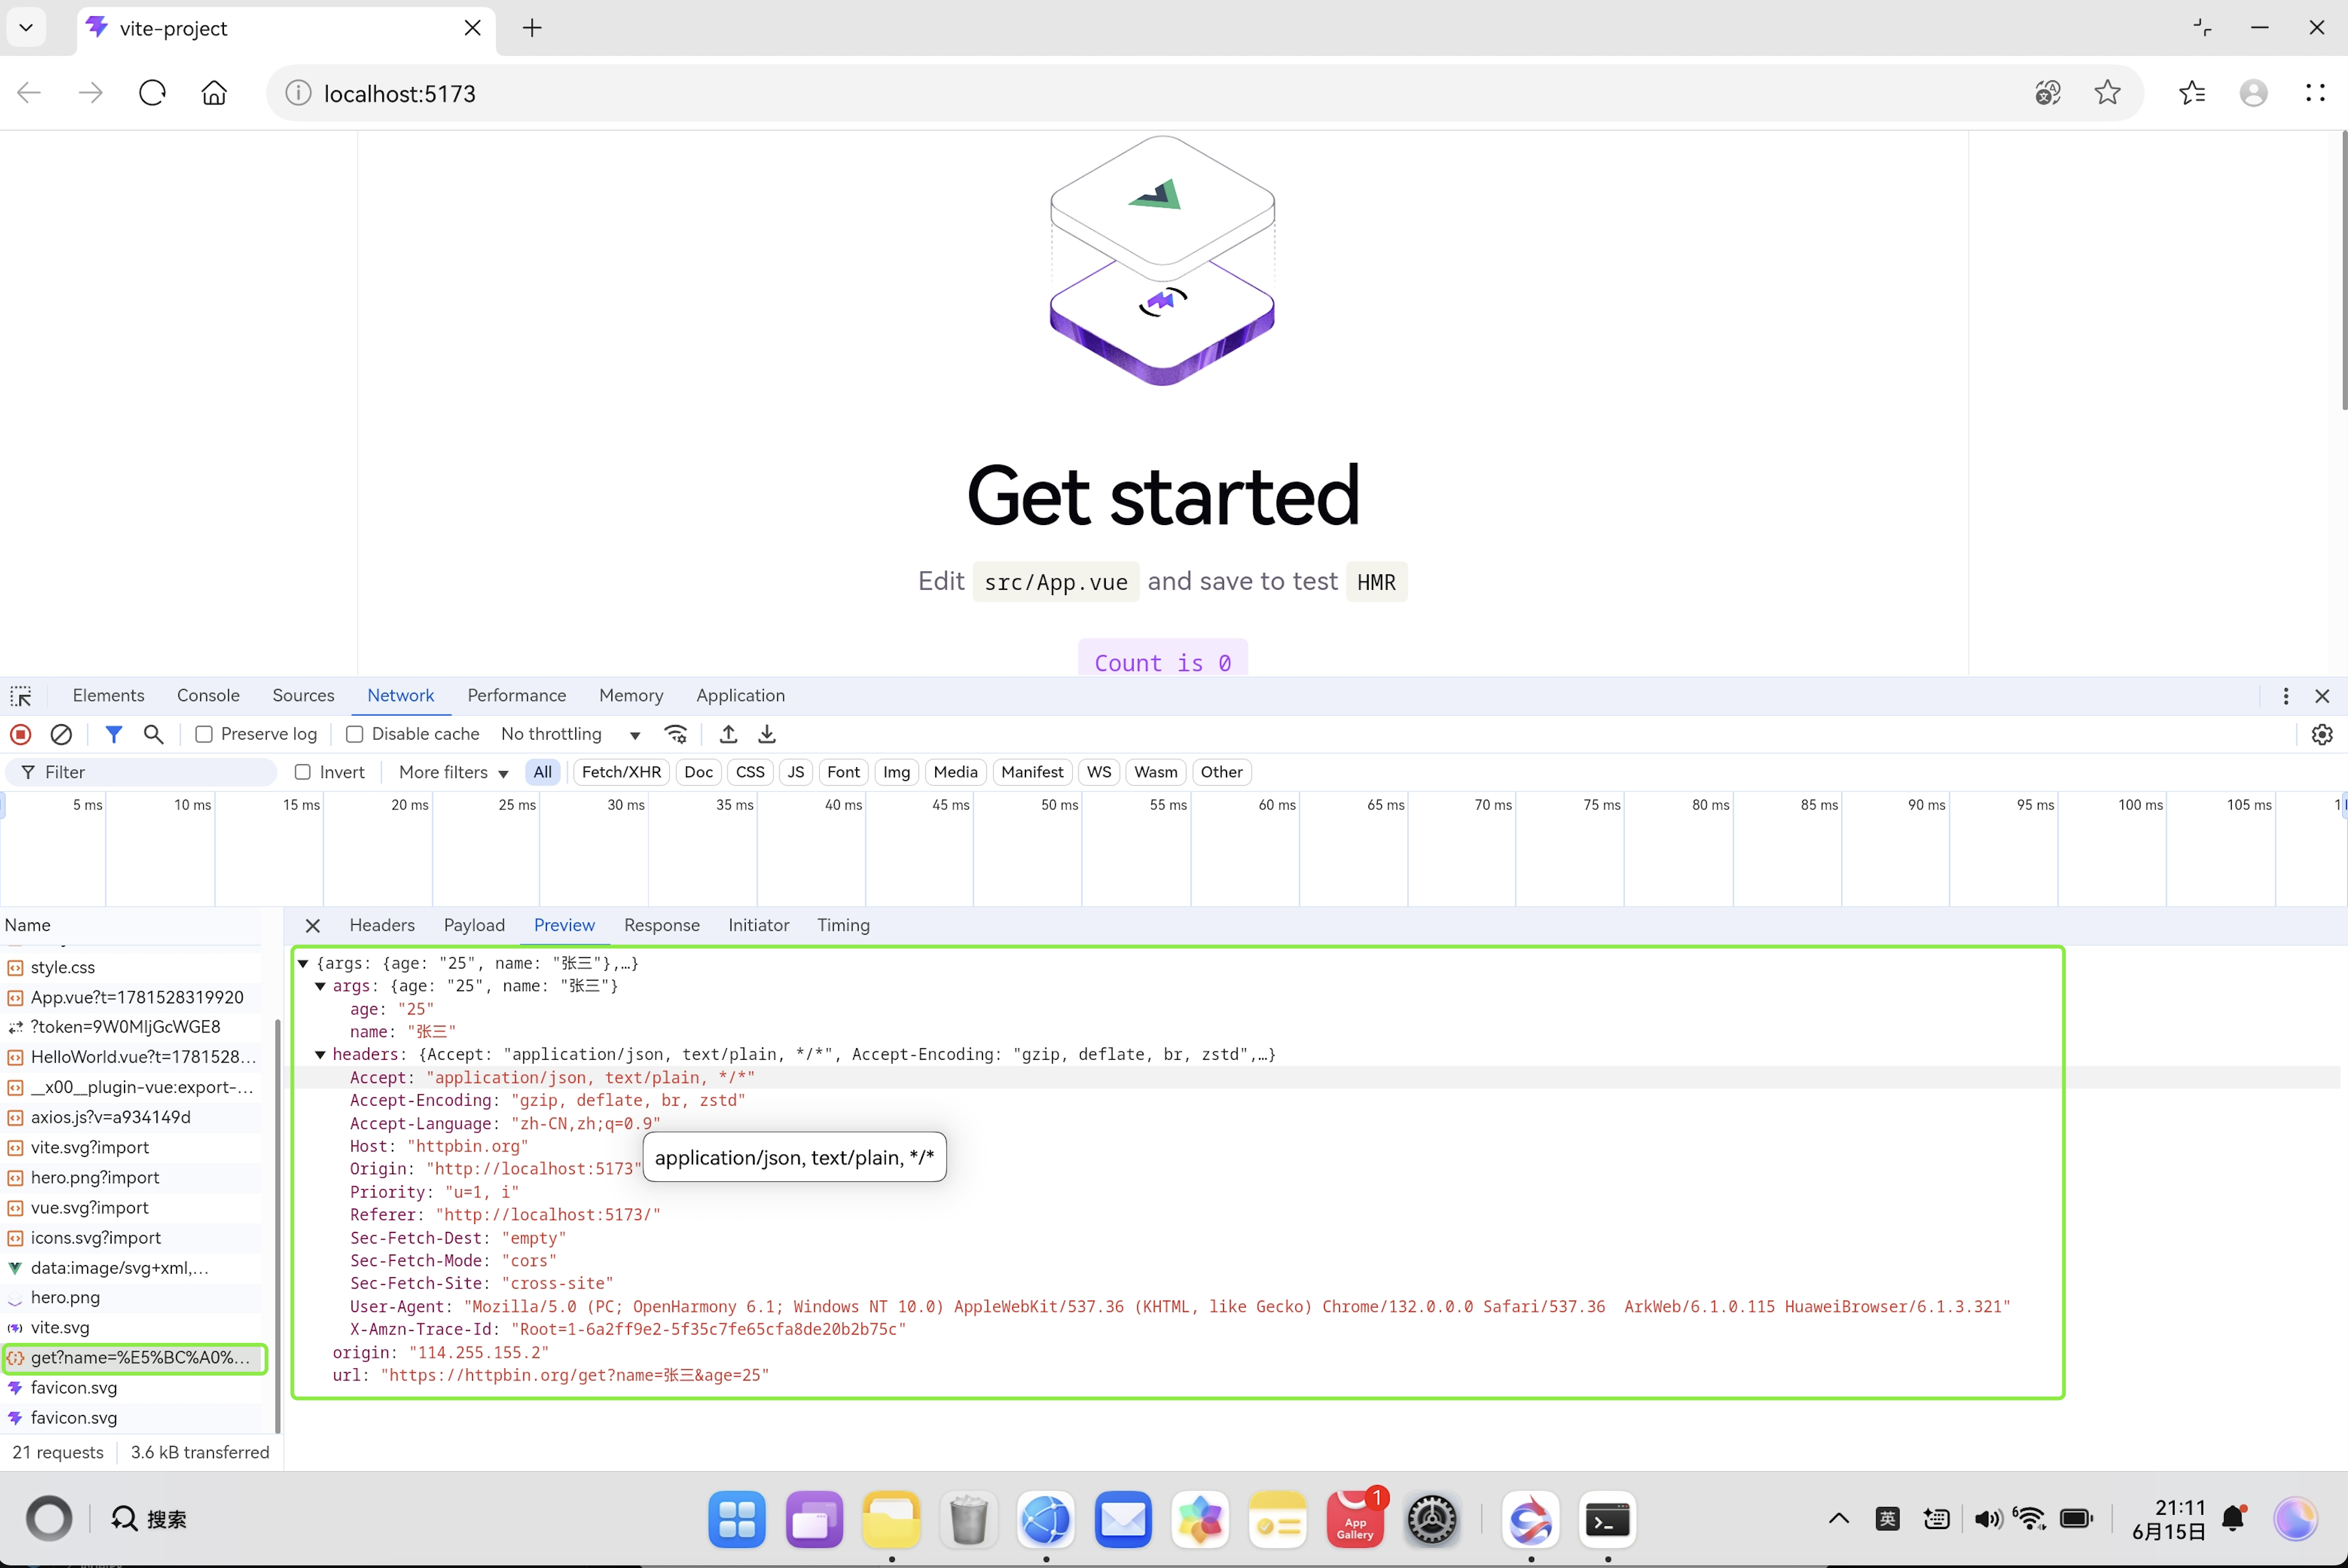
Task: Select the All filter chip
Action: coord(542,772)
